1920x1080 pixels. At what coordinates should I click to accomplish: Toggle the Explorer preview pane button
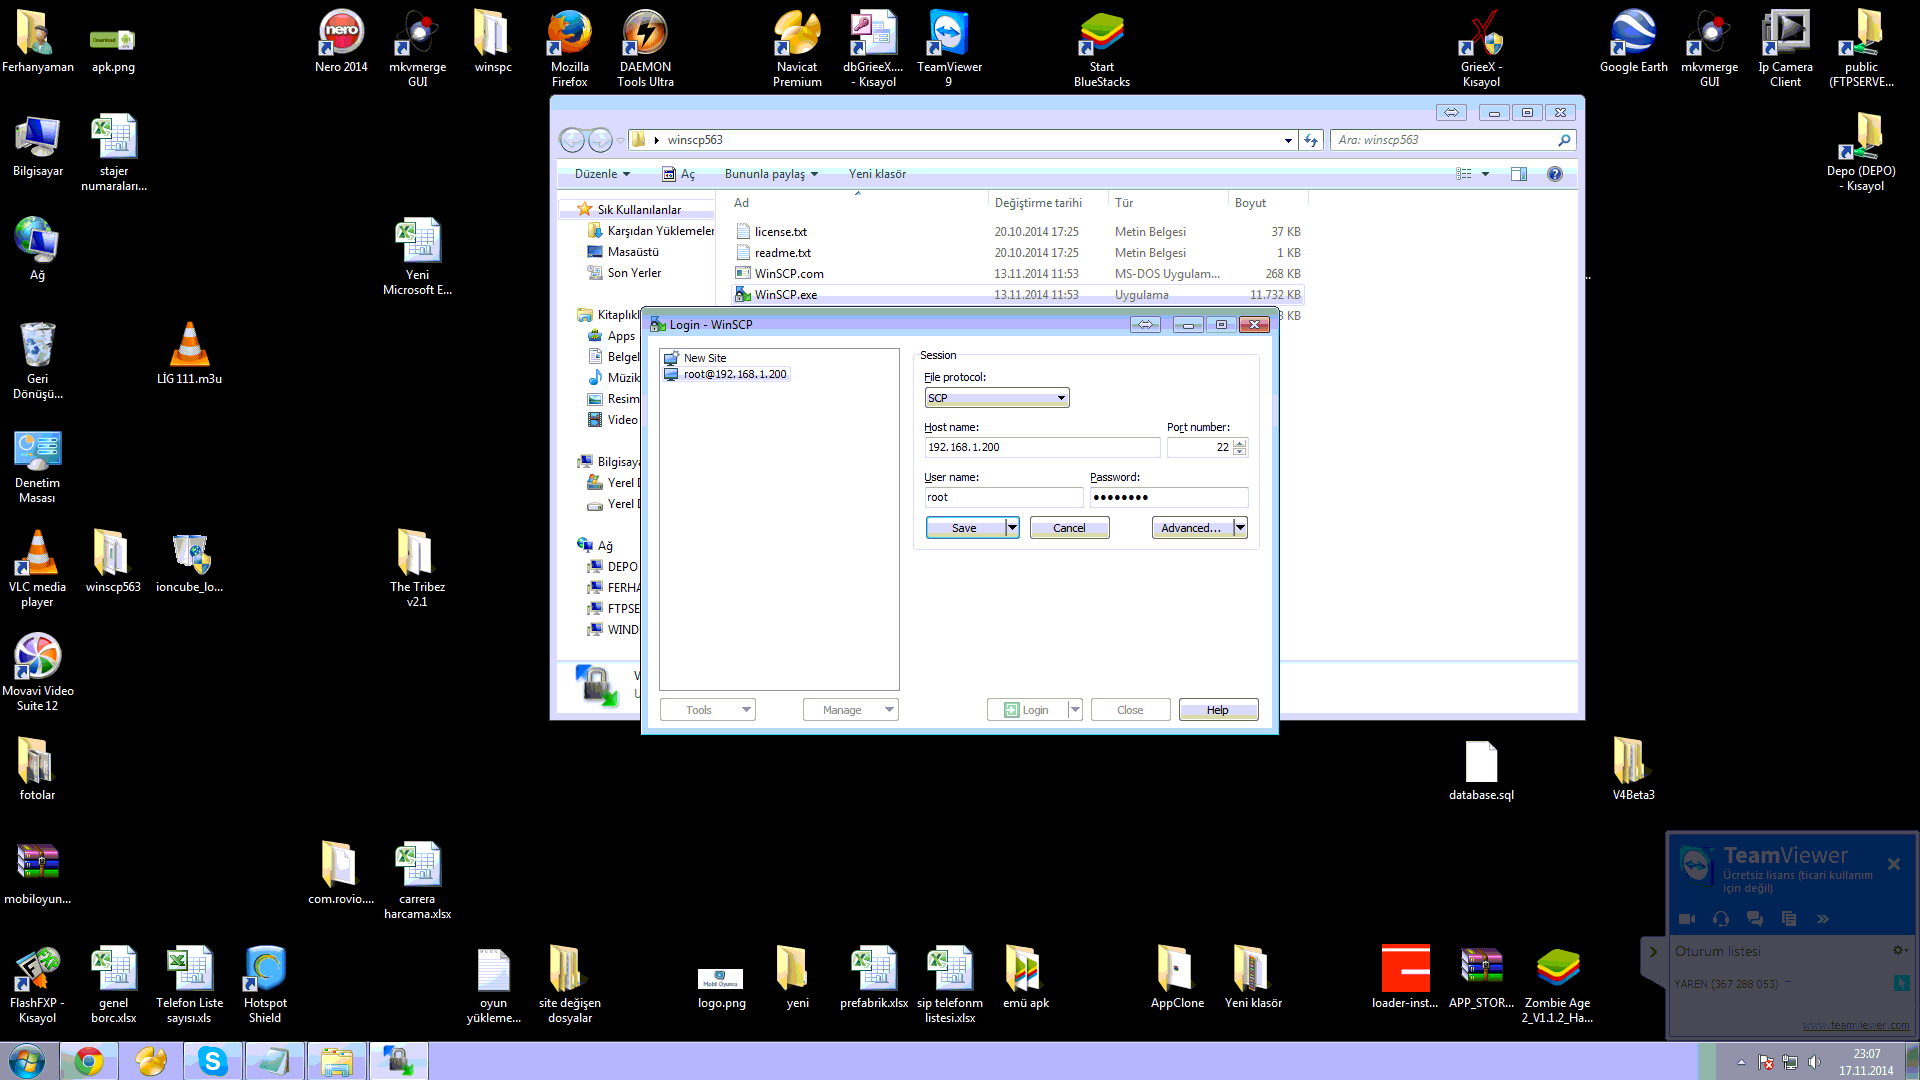pyautogui.click(x=1518, y=174)
